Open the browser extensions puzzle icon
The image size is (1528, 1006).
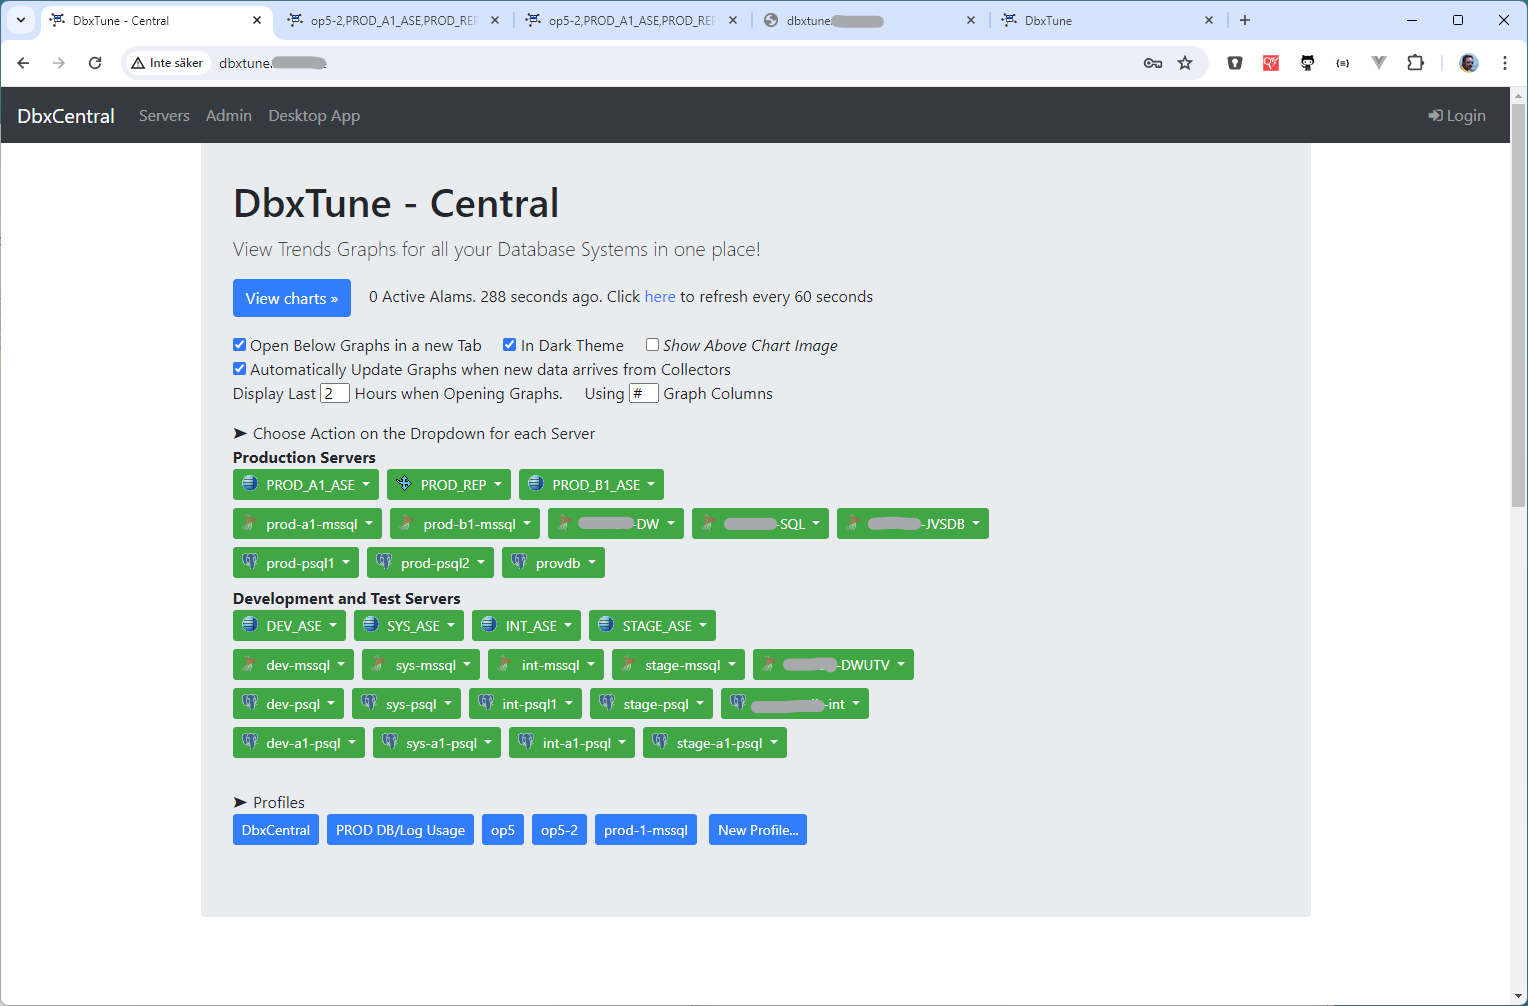pos(1415,63)
